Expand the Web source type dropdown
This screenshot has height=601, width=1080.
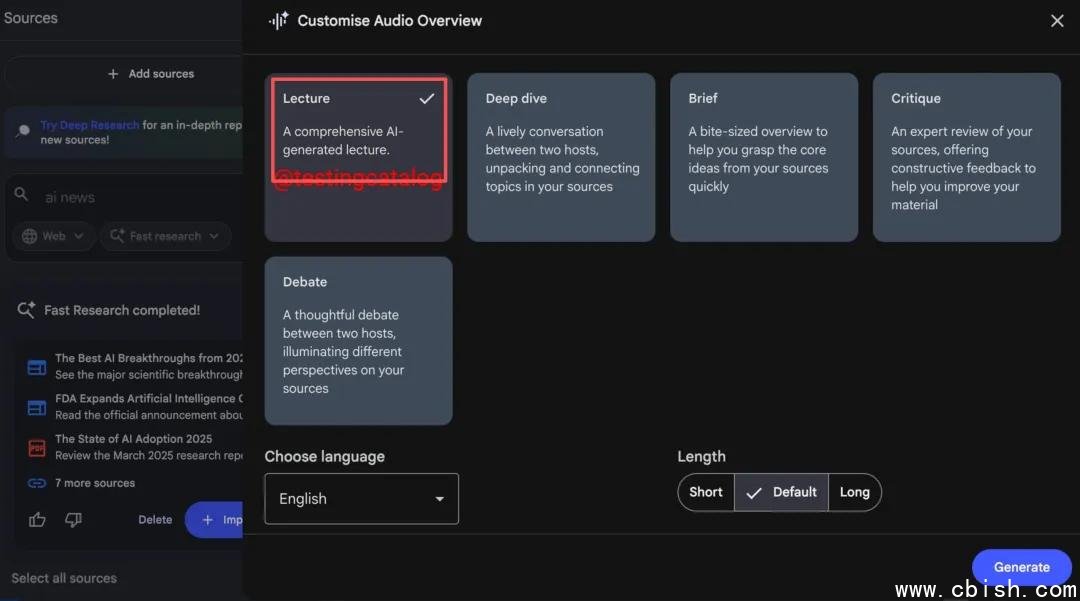[55, 236]
